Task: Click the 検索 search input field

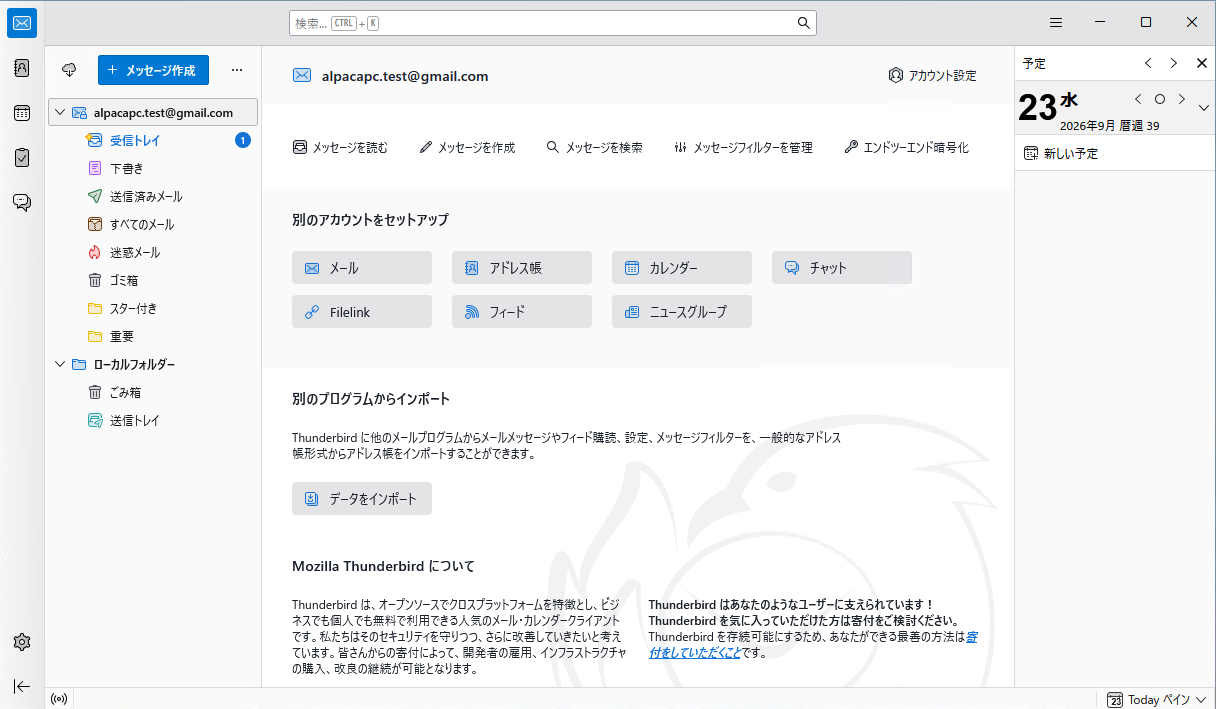Action: (553, 23)
